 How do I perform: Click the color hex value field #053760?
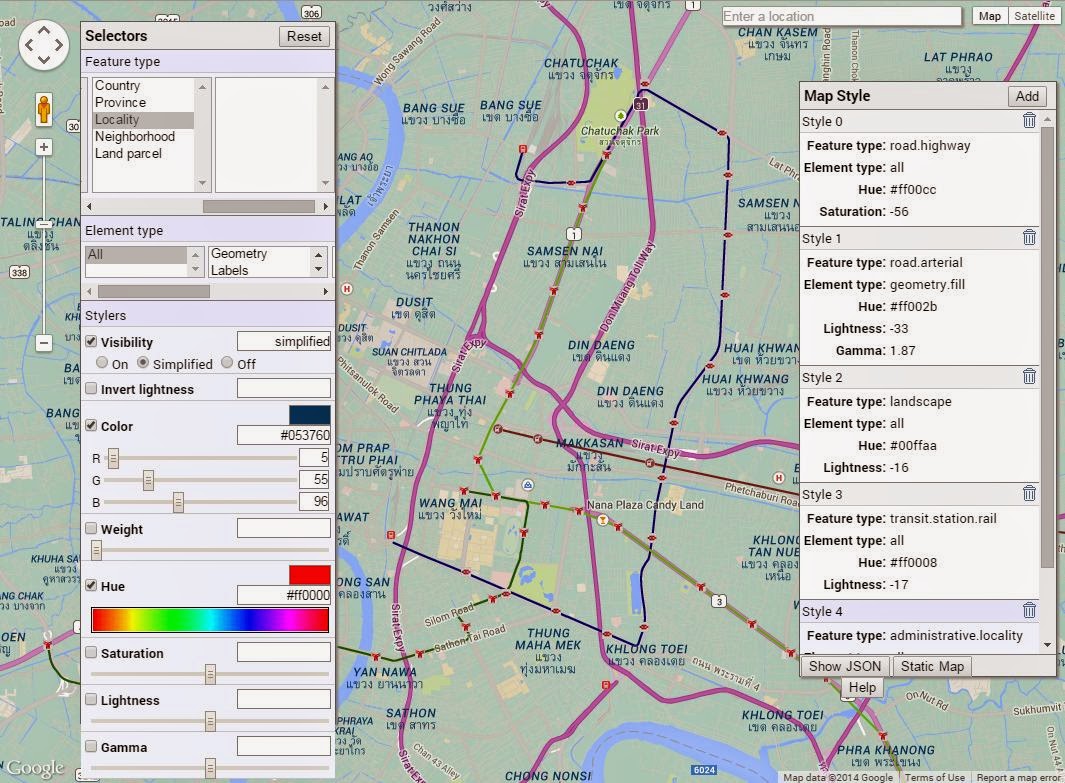click(284, 435)
